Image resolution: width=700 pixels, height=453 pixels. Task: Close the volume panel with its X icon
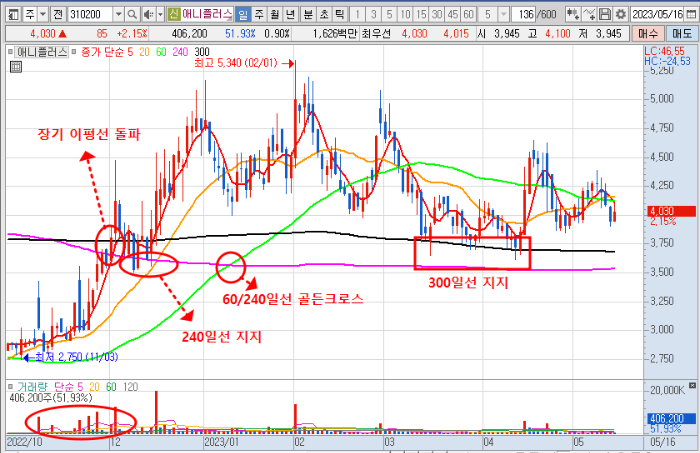[692, 385]
